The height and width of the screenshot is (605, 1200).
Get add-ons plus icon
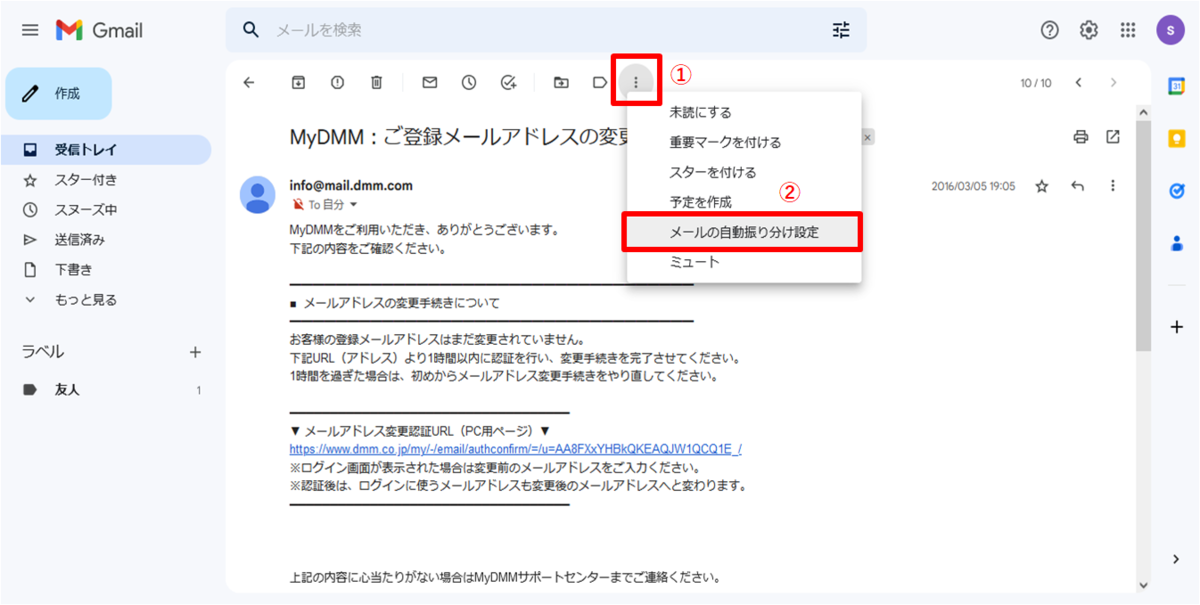pos(1177,327)
